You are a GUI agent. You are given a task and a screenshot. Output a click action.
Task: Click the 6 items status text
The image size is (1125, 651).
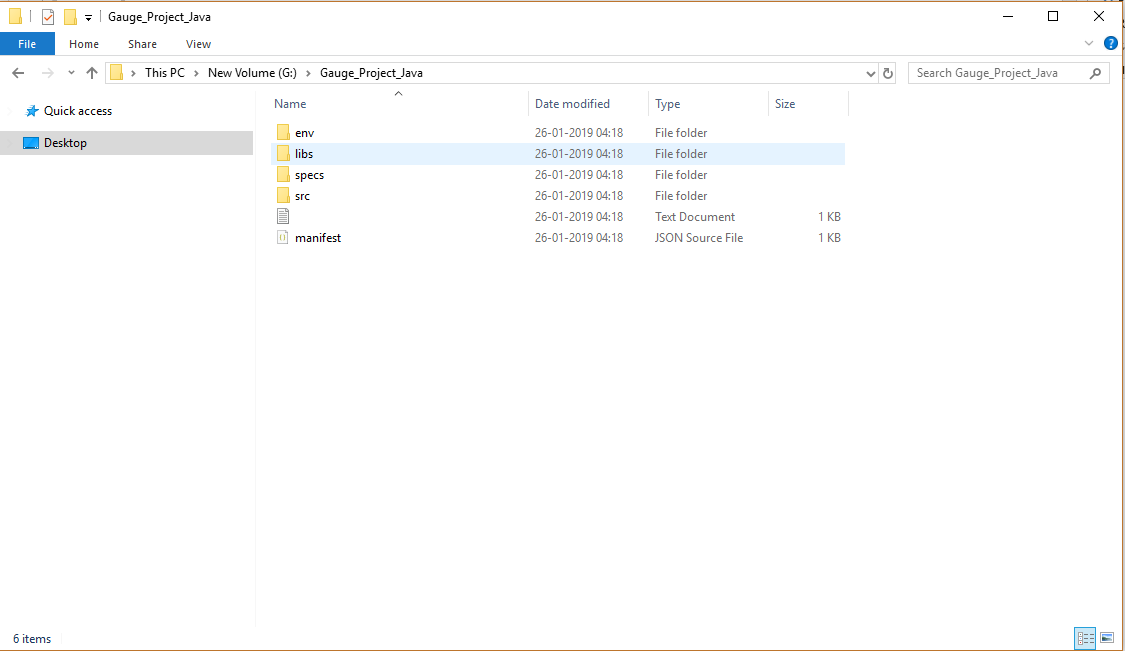click(x=32, y=639)
